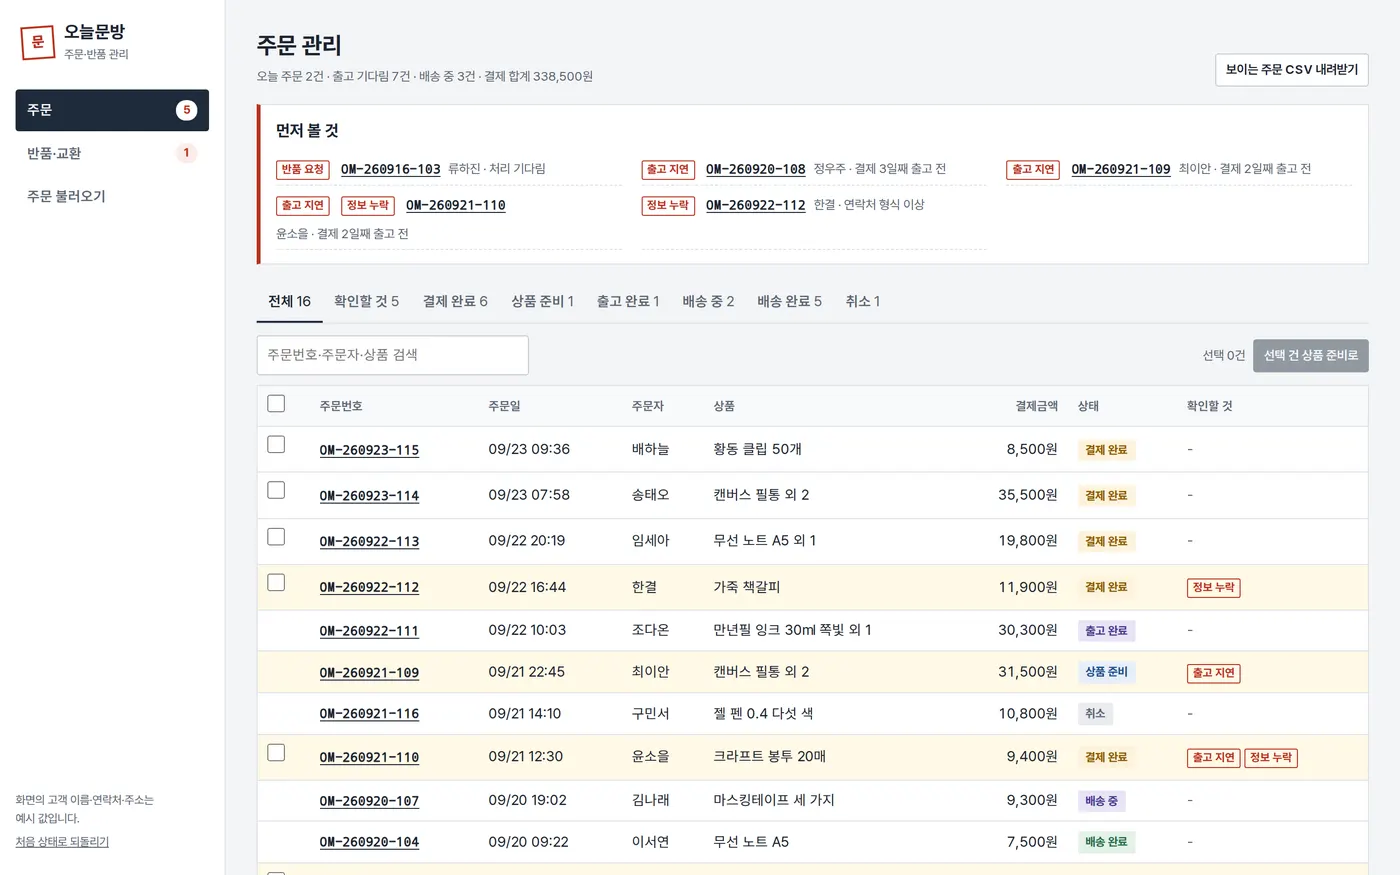The image size is (1400, 875).
Task: Click 배송 완료 status of 이서연 order
Action: (x=1106, y=842)
